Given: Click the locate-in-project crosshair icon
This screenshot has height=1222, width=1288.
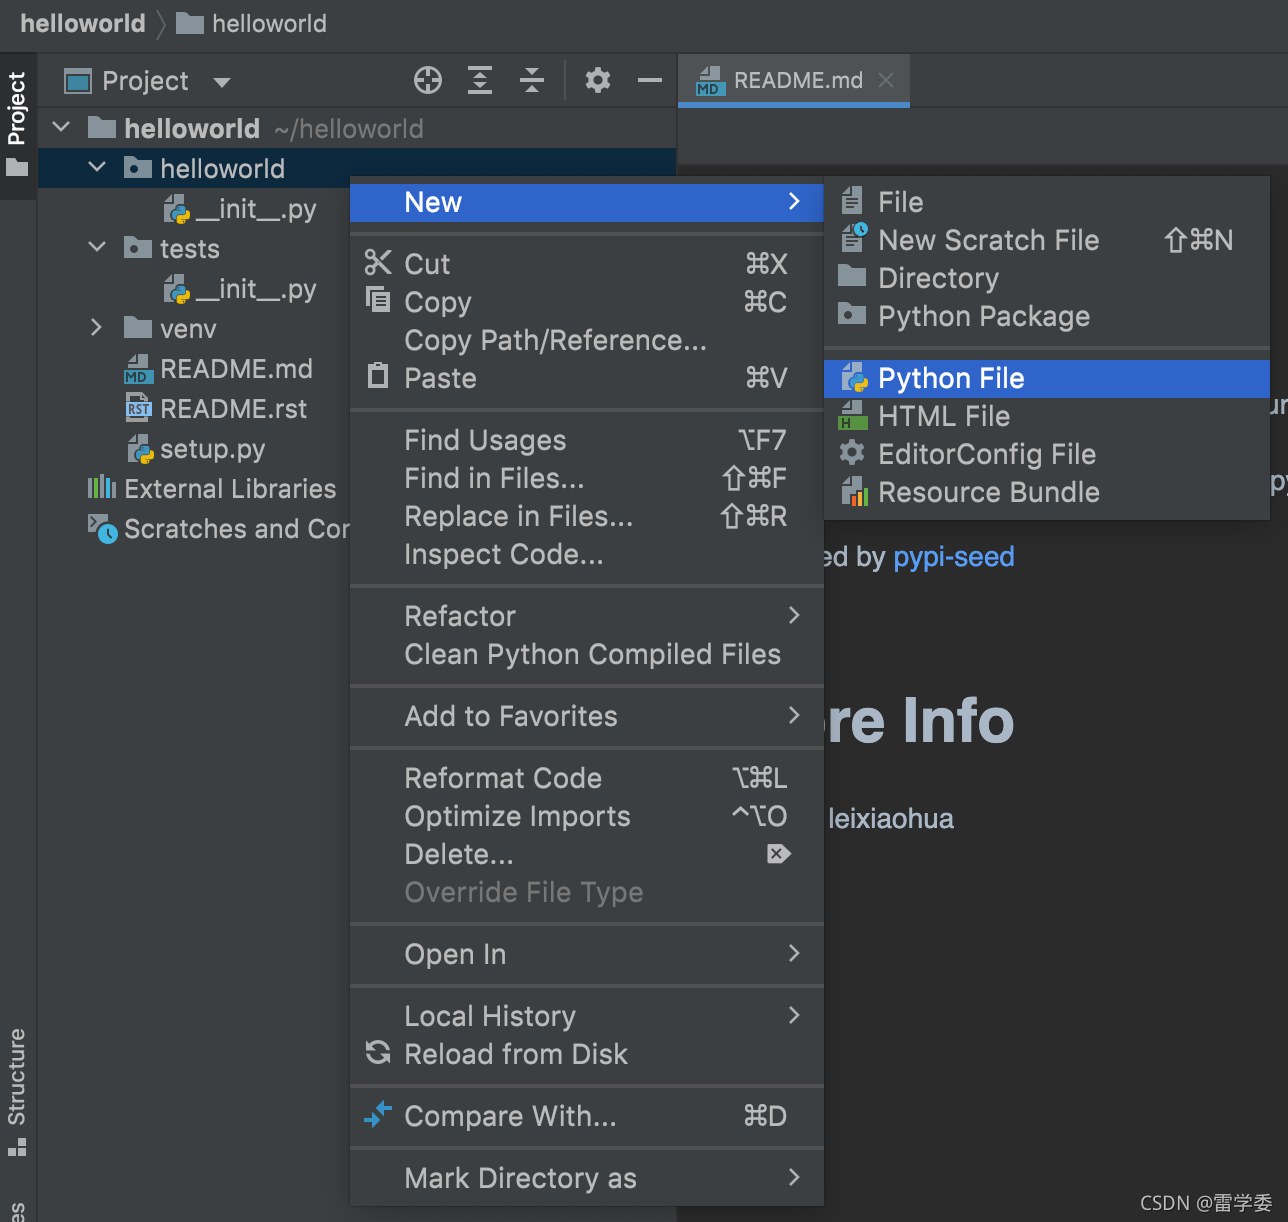Looking at the screenshot, I should [428, 80].
